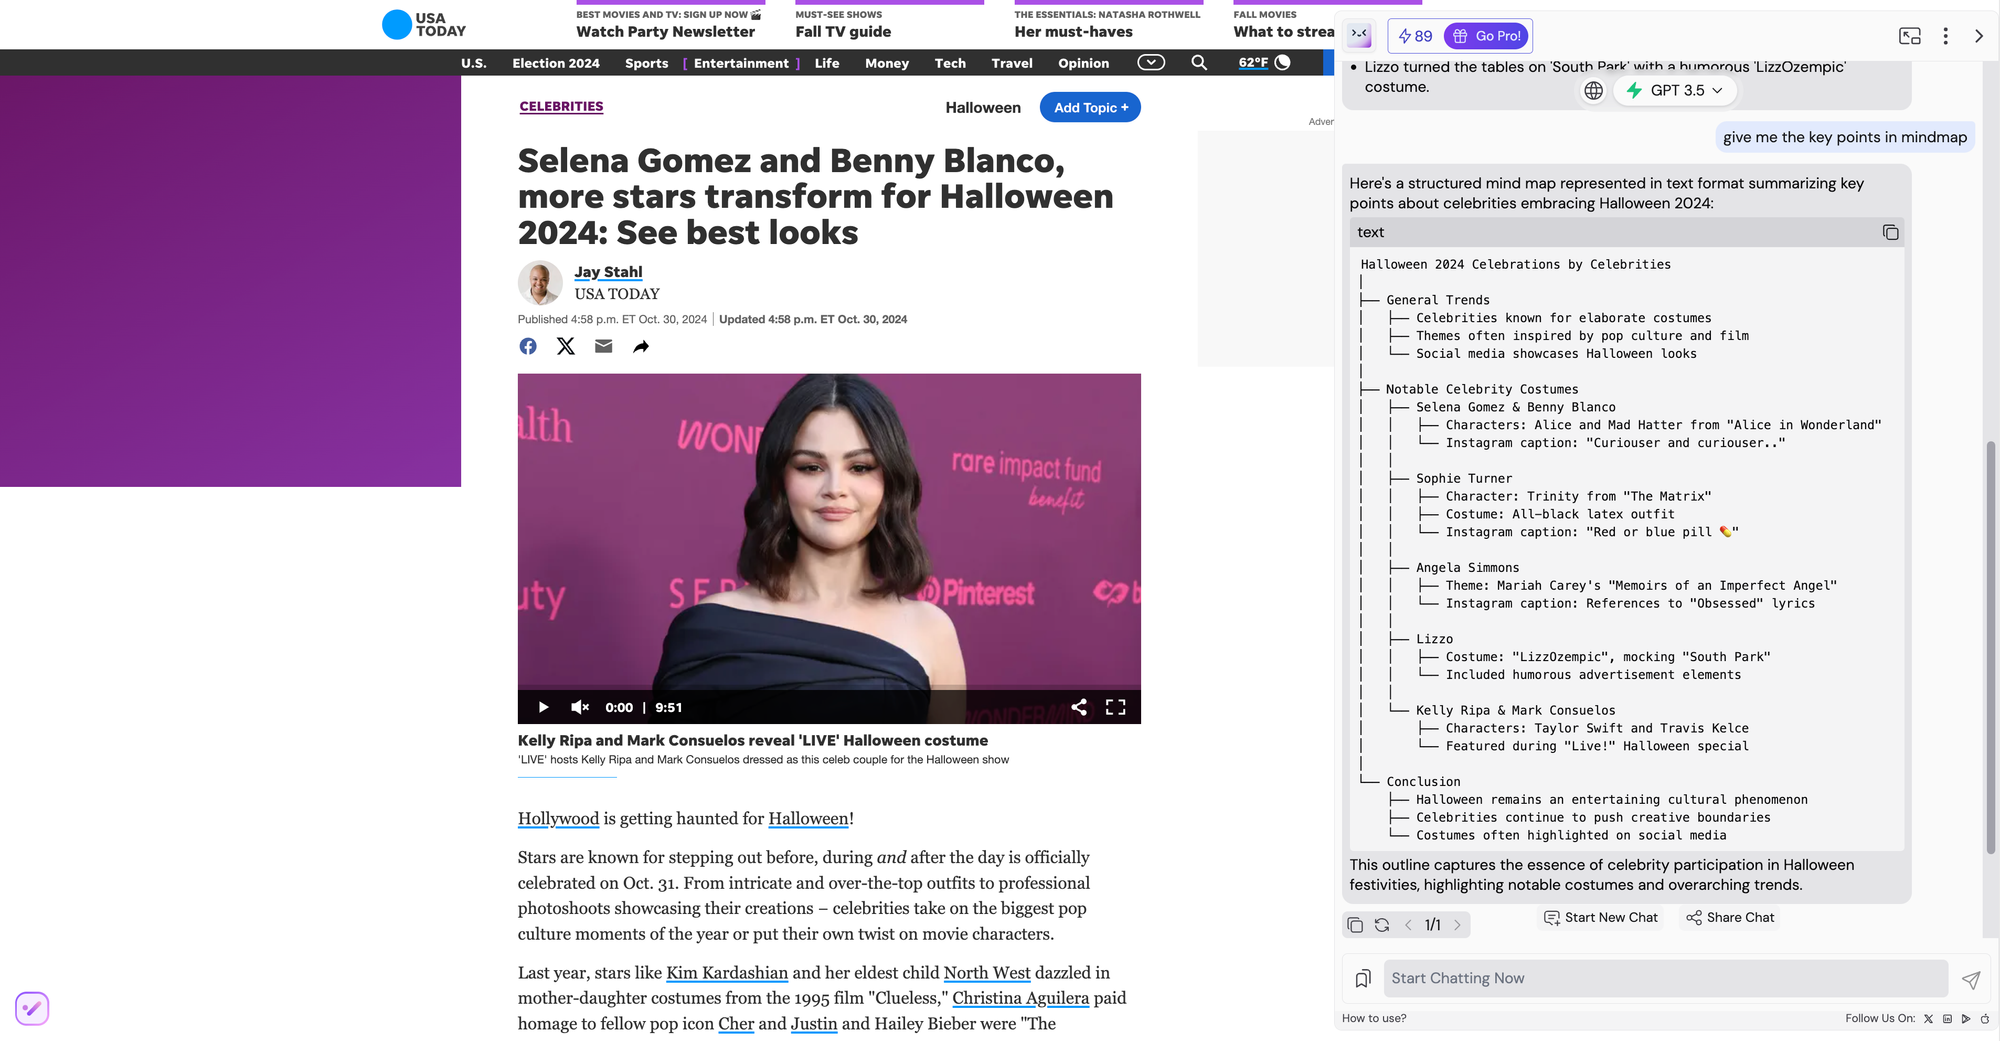Open the three-dot menu in chat panel
This screenshot has height=1041, width=2000.
pos(1945,36)
